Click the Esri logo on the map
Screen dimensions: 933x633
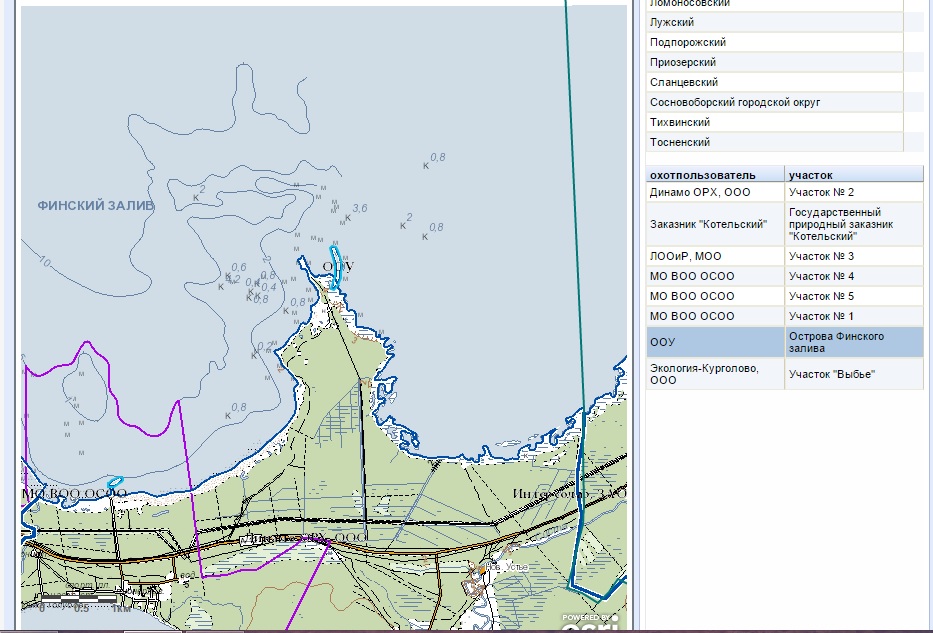591,621
